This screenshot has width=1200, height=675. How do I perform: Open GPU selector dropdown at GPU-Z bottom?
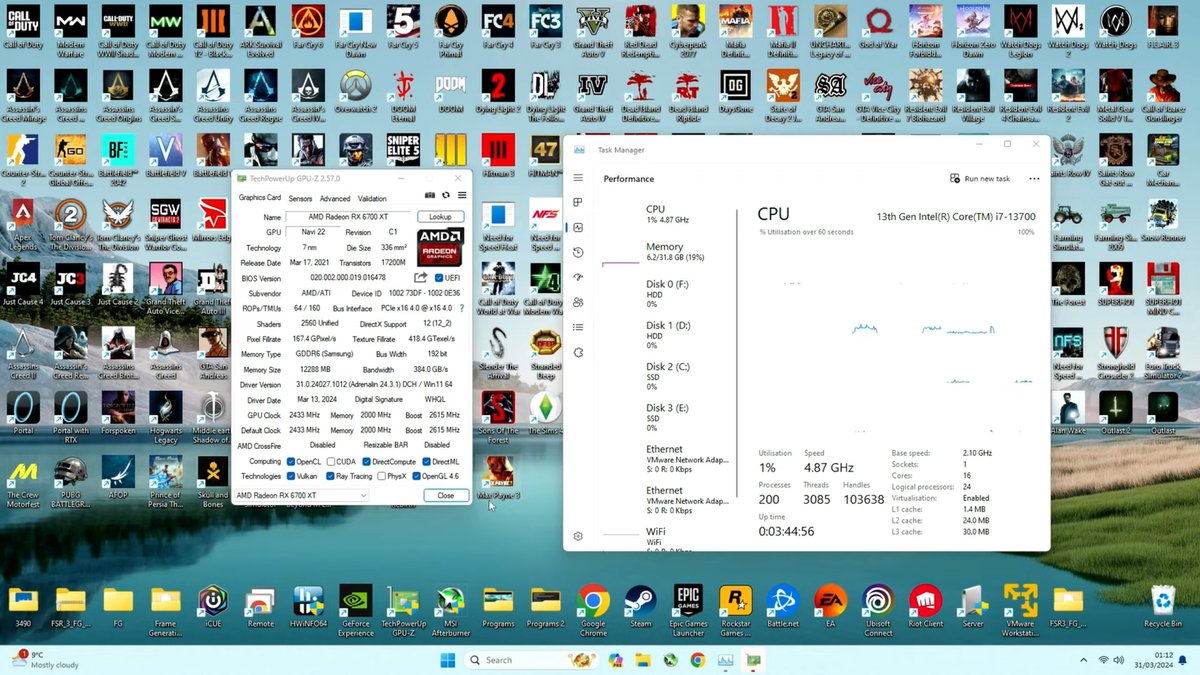tap(301, 495)
